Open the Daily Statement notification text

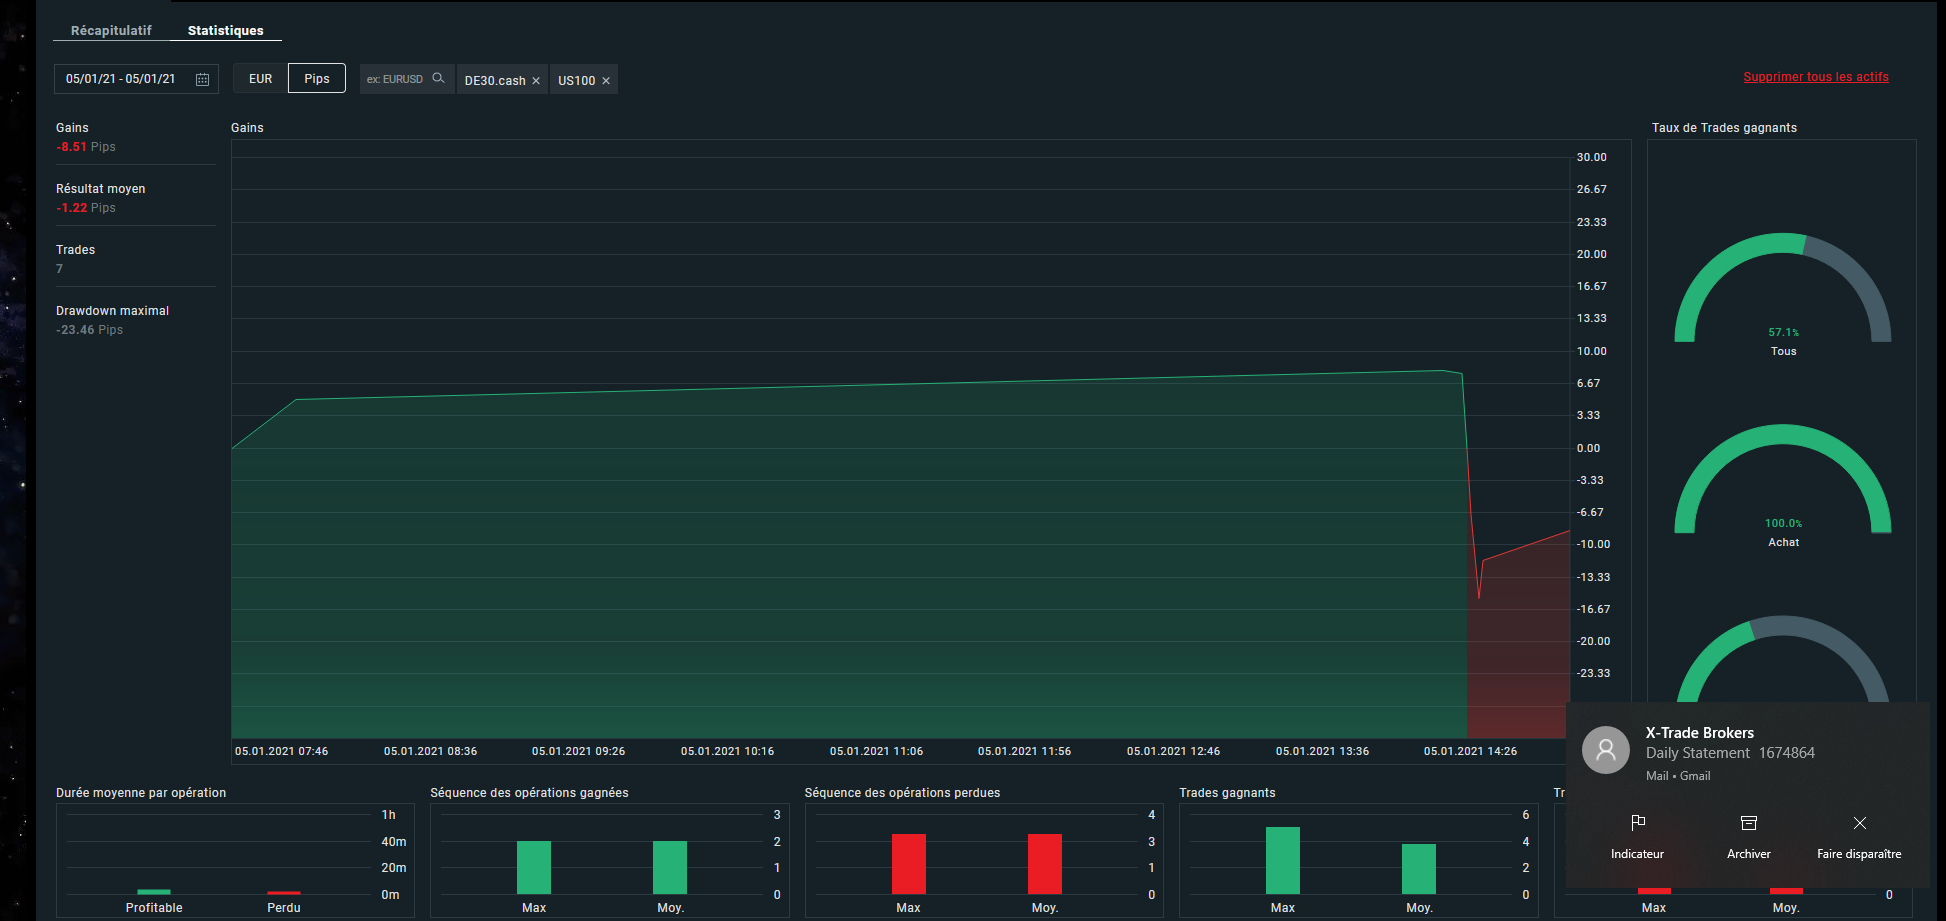[x=1729, y=753]
